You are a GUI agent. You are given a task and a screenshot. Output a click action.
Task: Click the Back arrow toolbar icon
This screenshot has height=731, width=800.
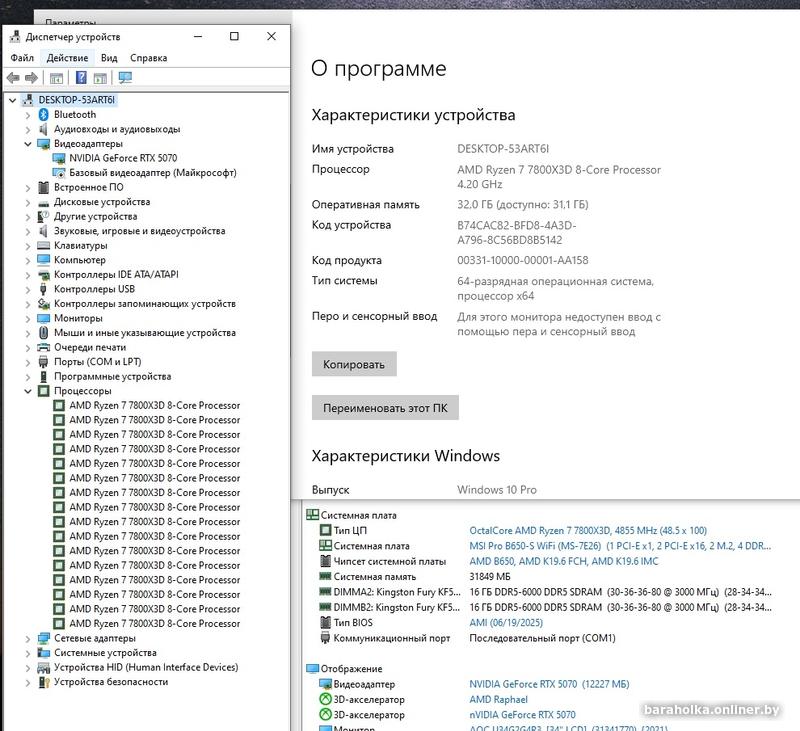[13, 78]
